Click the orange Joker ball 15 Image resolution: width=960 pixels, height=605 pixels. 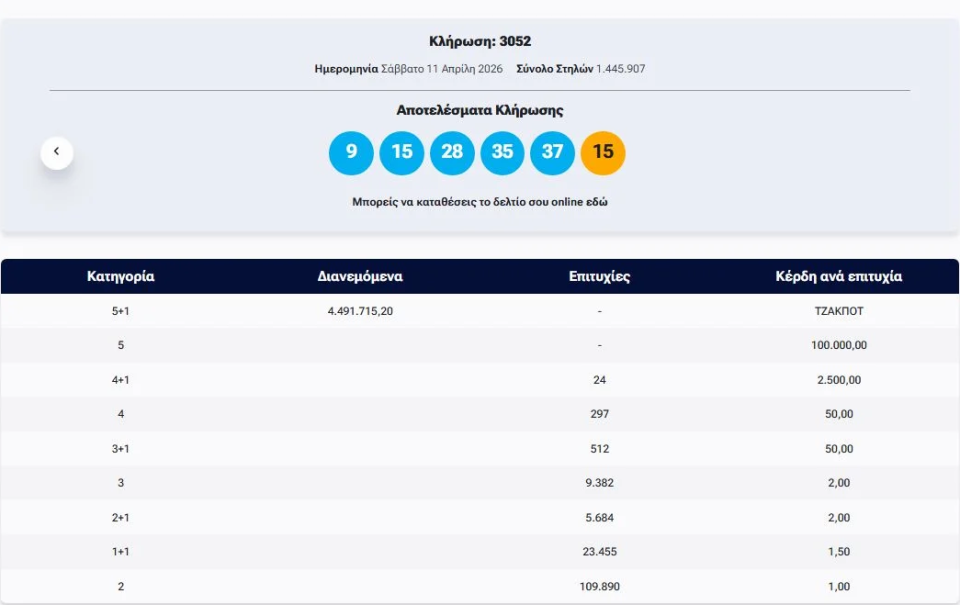click(x=603, y=152)
